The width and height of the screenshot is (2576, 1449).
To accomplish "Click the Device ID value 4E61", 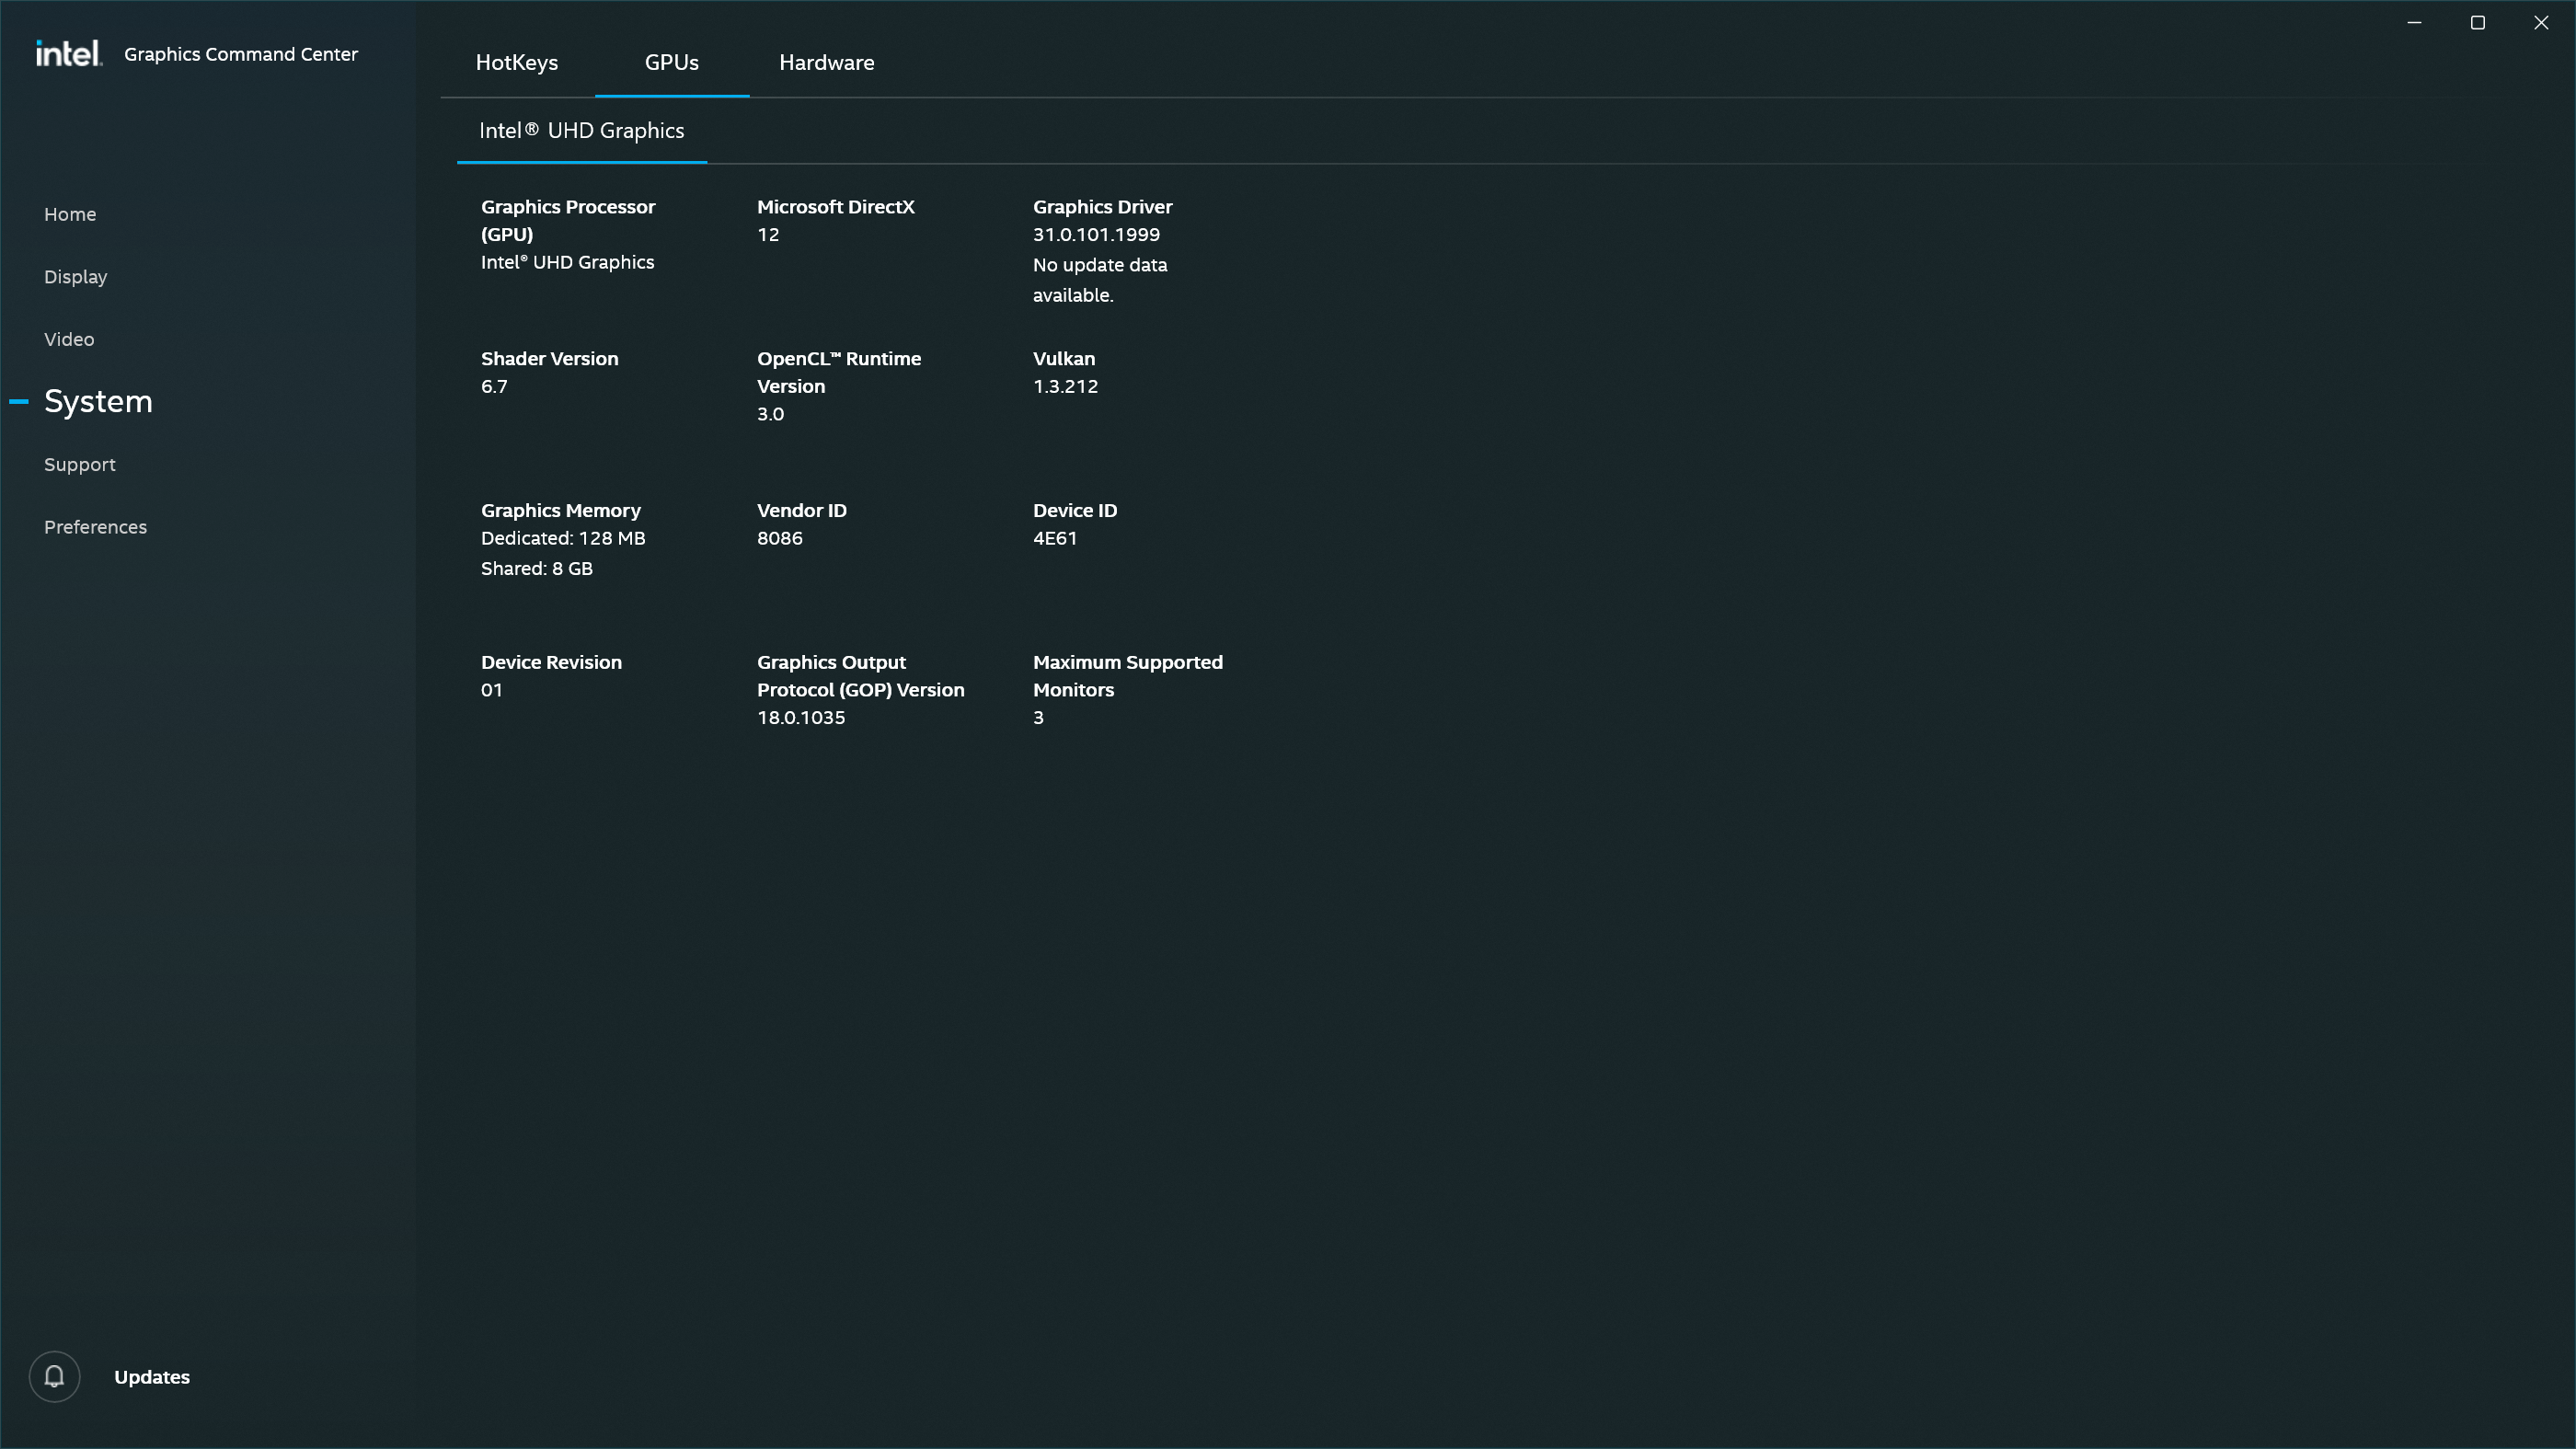I will (x=1054, y=538).
